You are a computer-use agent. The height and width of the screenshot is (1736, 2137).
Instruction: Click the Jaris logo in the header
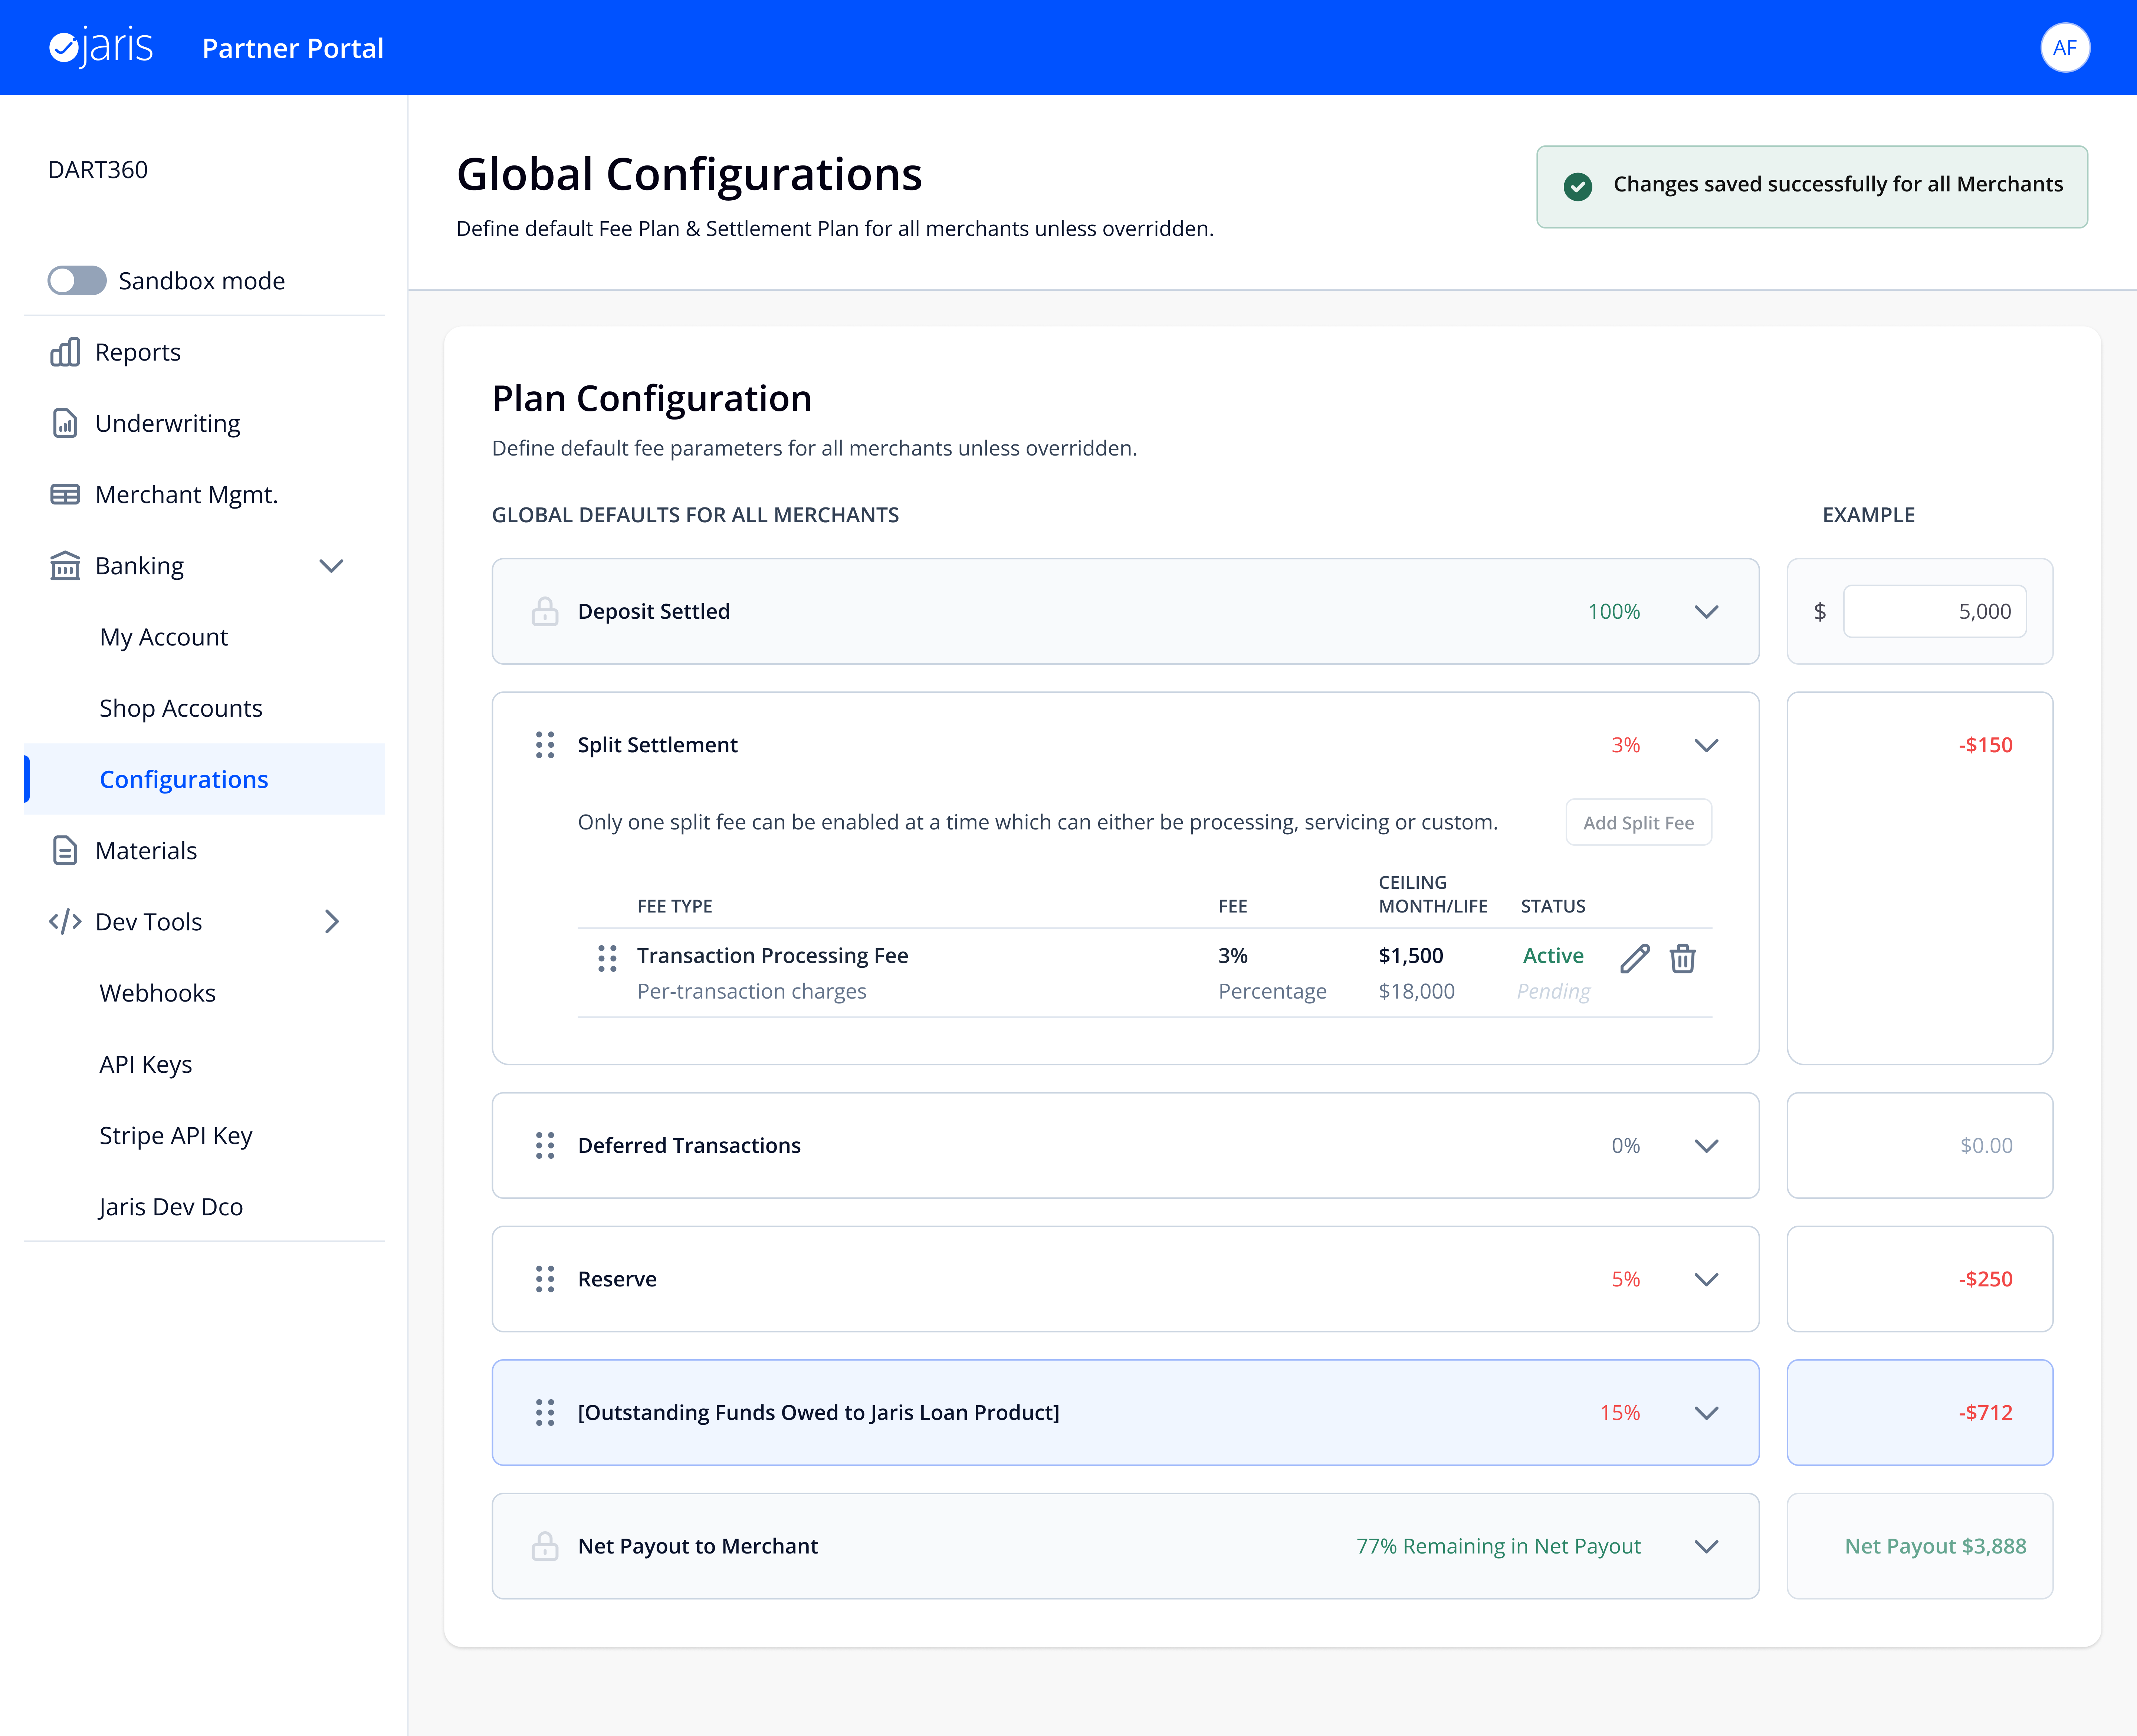[x=101, y=47]
